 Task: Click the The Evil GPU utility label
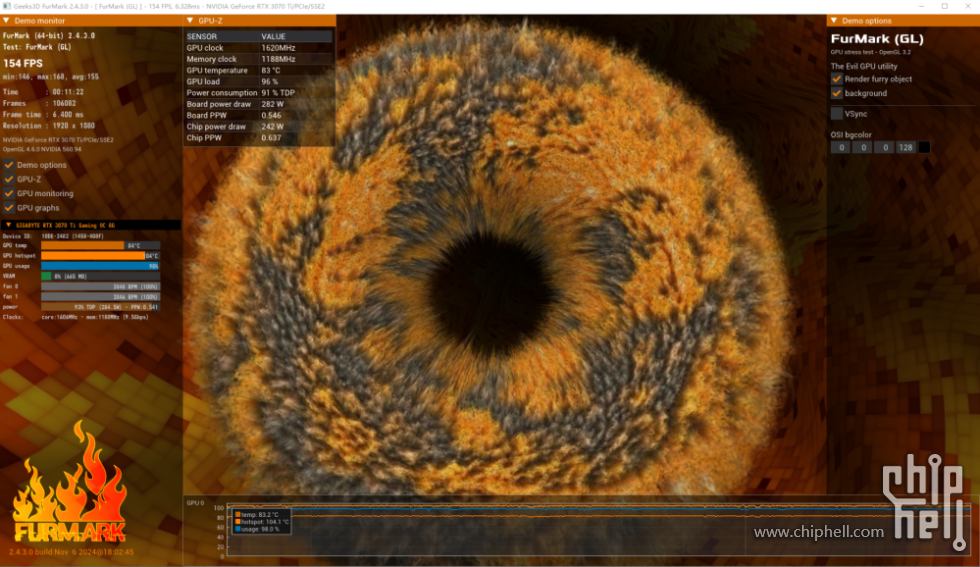[864, 66]
